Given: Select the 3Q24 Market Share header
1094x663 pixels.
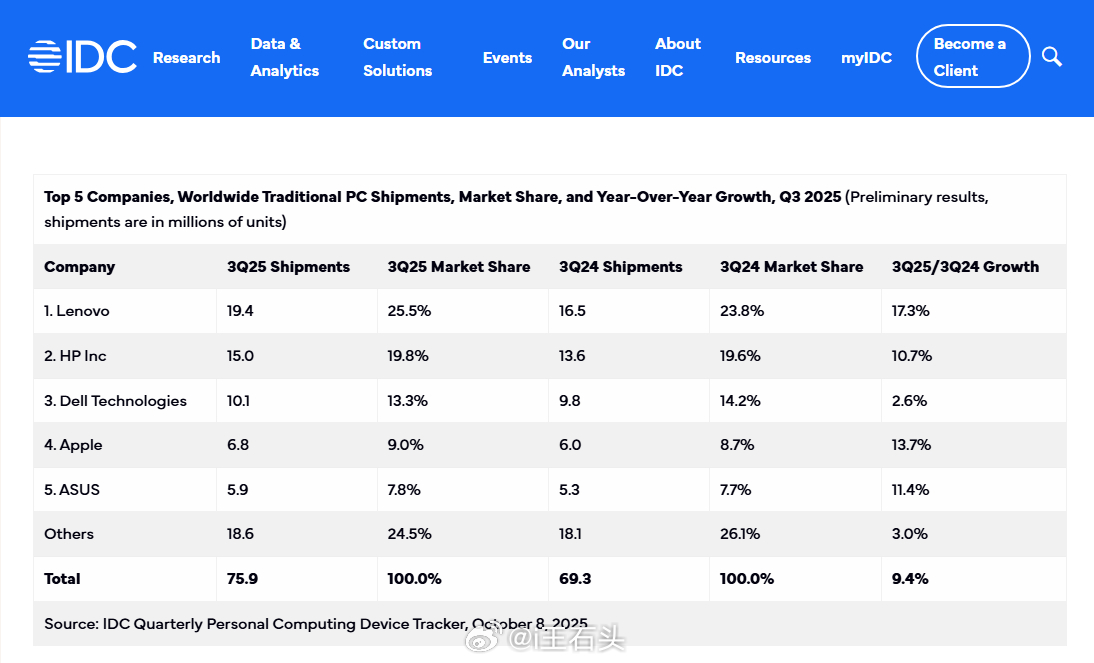Looking at the screenshot, I should [x=791, y=267].
